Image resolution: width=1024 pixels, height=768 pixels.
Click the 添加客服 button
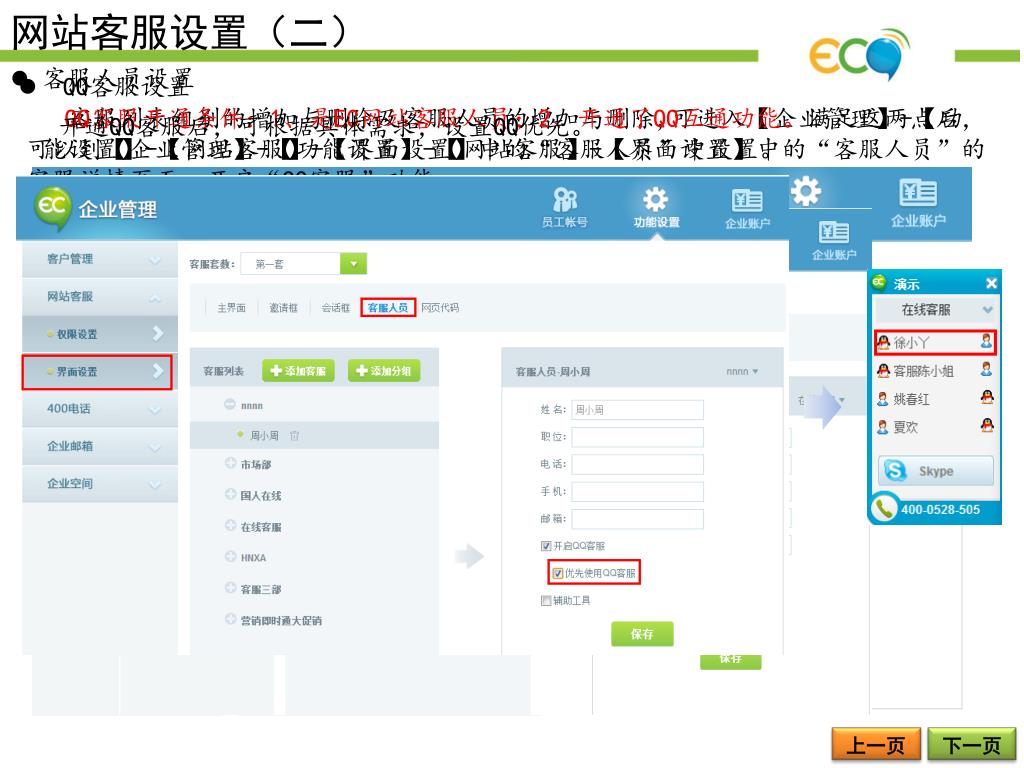(x=298, y=371)
